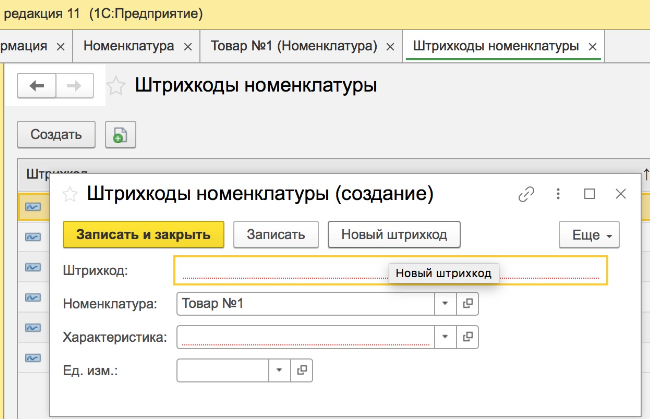Expand the Ед. изм. dropdown list
This screenshot has width=652, height=419.
click(x=279, y=370)
